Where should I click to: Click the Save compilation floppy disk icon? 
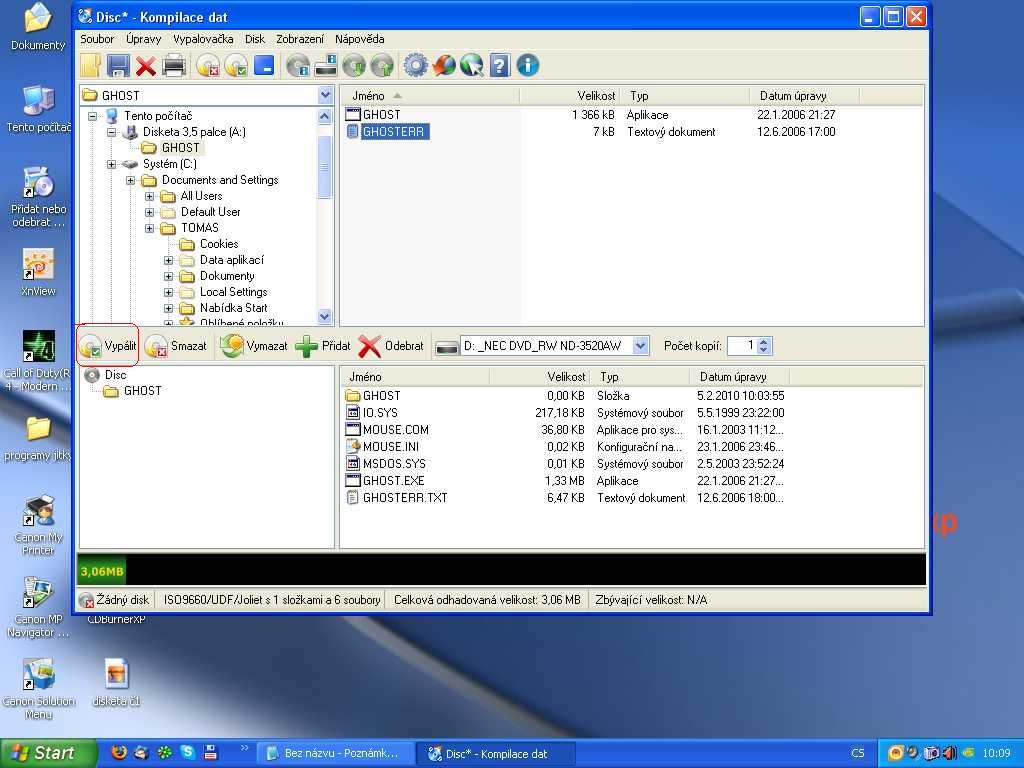pyautogui.click(x=118, y=66)
